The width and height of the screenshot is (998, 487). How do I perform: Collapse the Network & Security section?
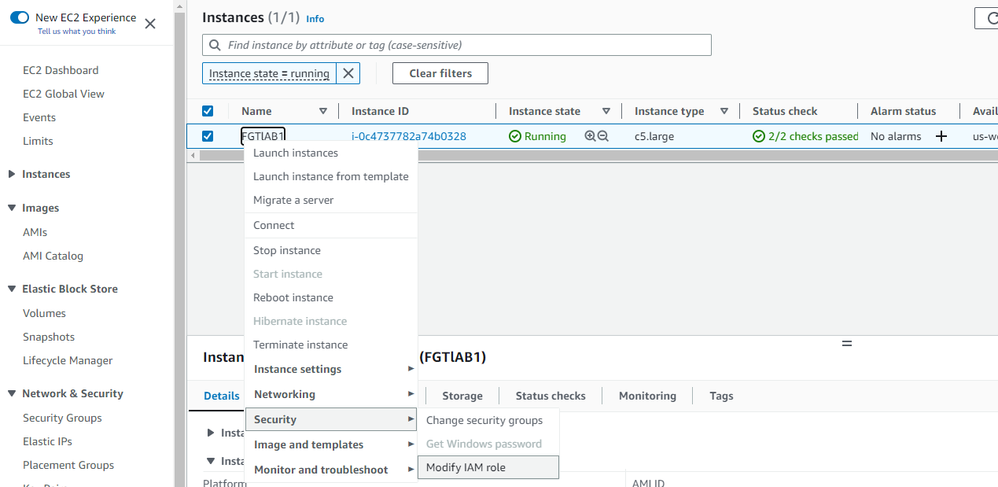[x=11, y=393]
